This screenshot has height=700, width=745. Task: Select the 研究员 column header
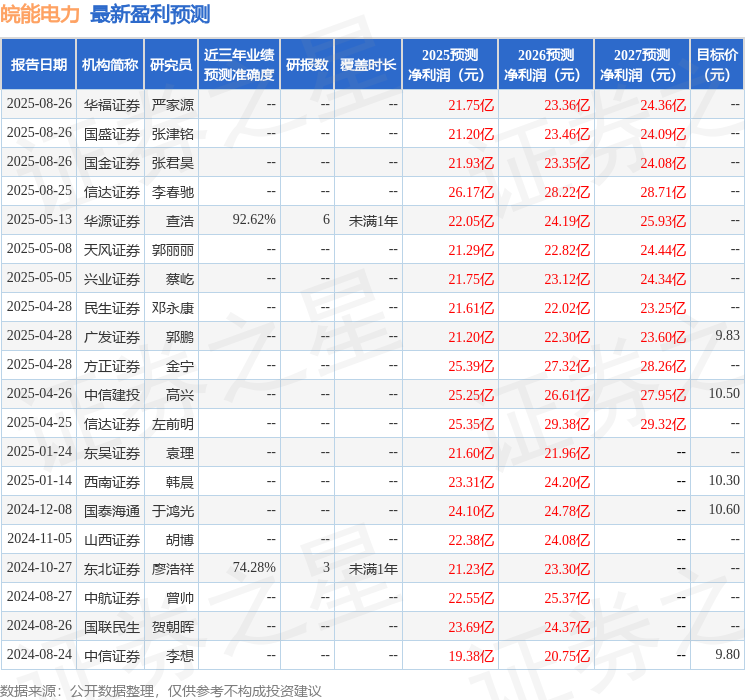coord(171,65)
